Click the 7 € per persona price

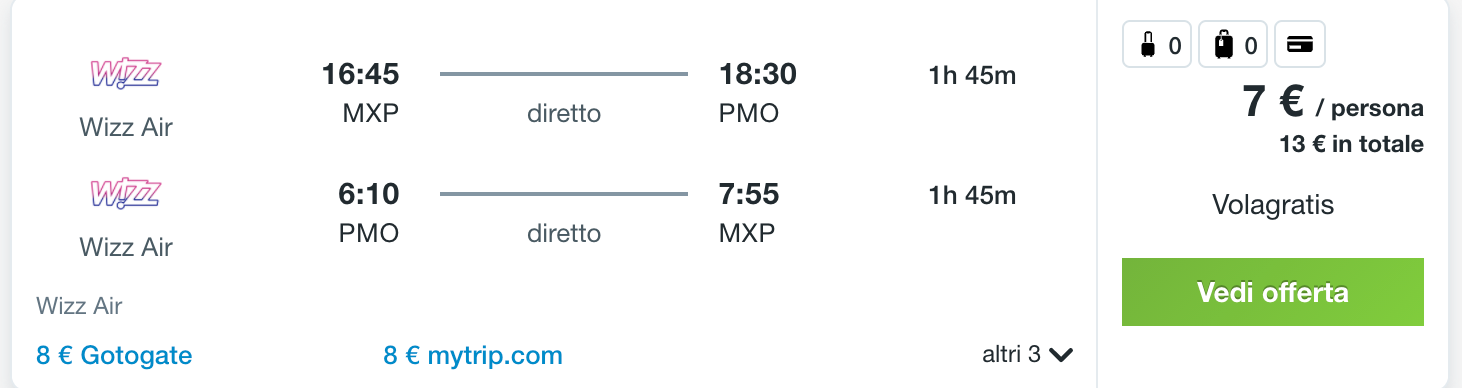(1332, 103)
